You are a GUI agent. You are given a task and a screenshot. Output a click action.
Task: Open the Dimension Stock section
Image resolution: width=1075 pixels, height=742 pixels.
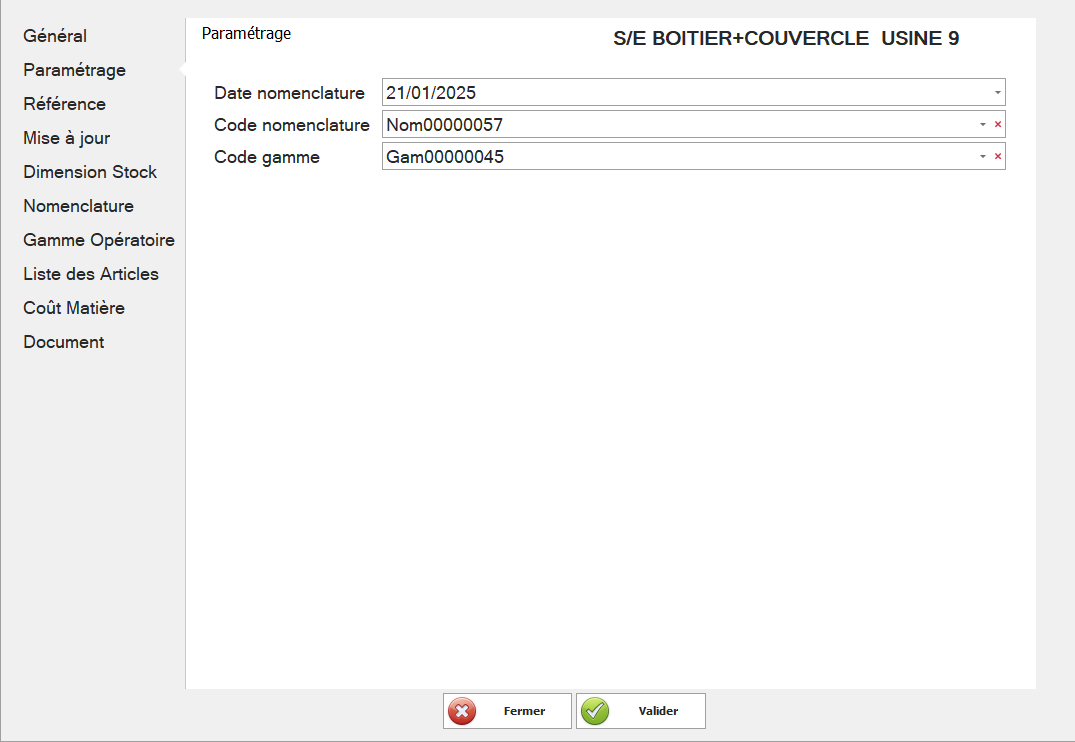click(x=90, y=172)
